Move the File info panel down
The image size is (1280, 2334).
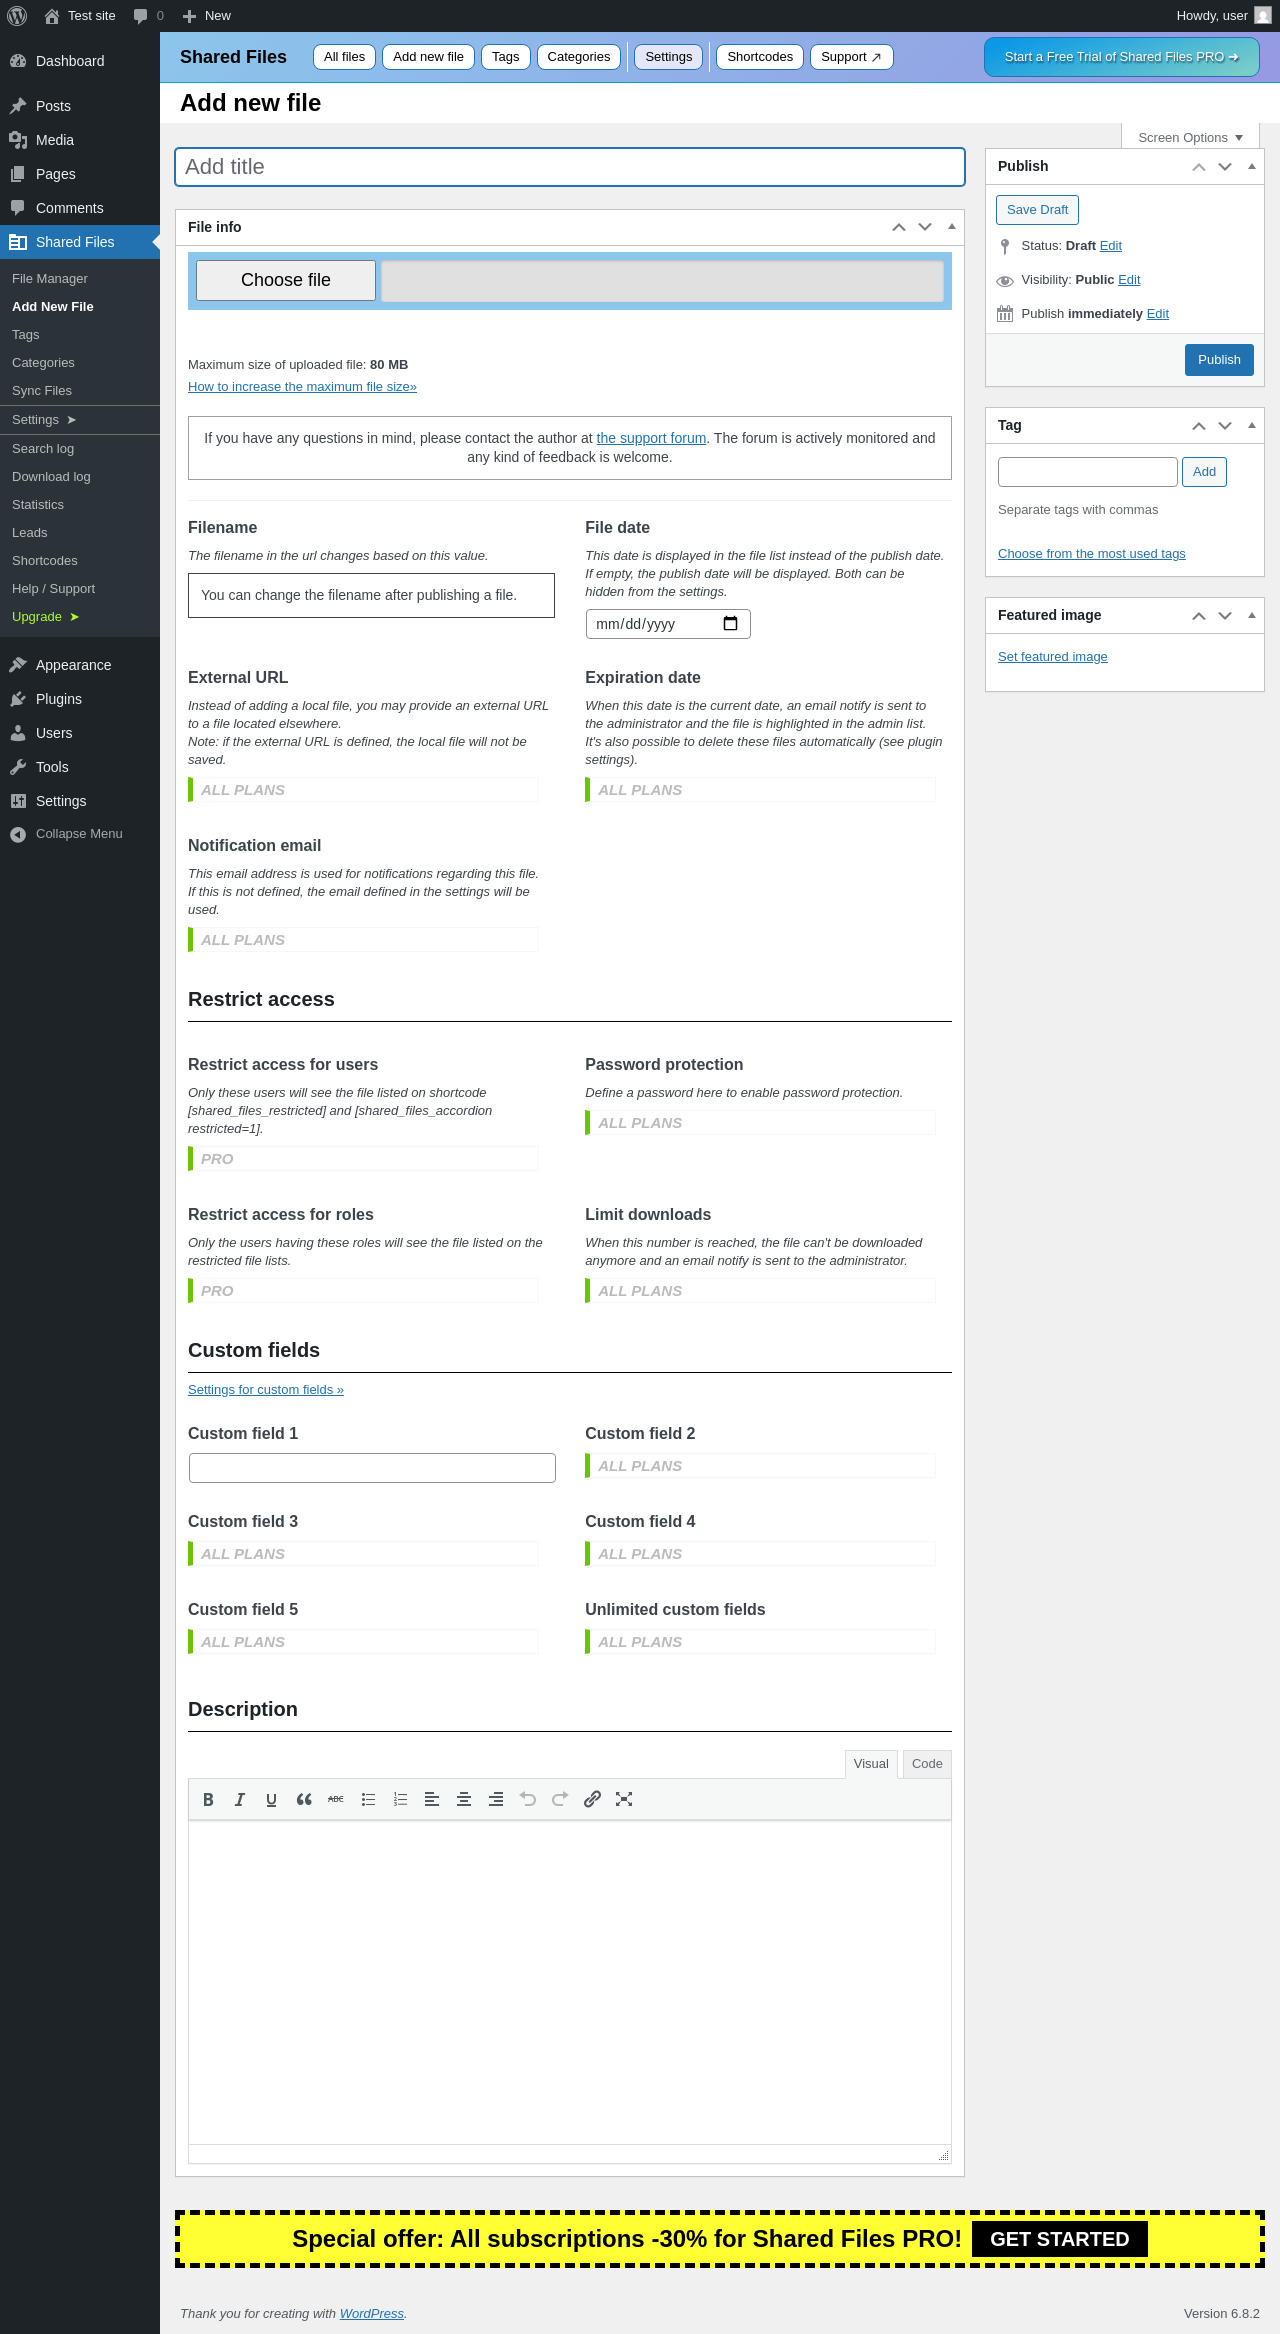point(925,227)
